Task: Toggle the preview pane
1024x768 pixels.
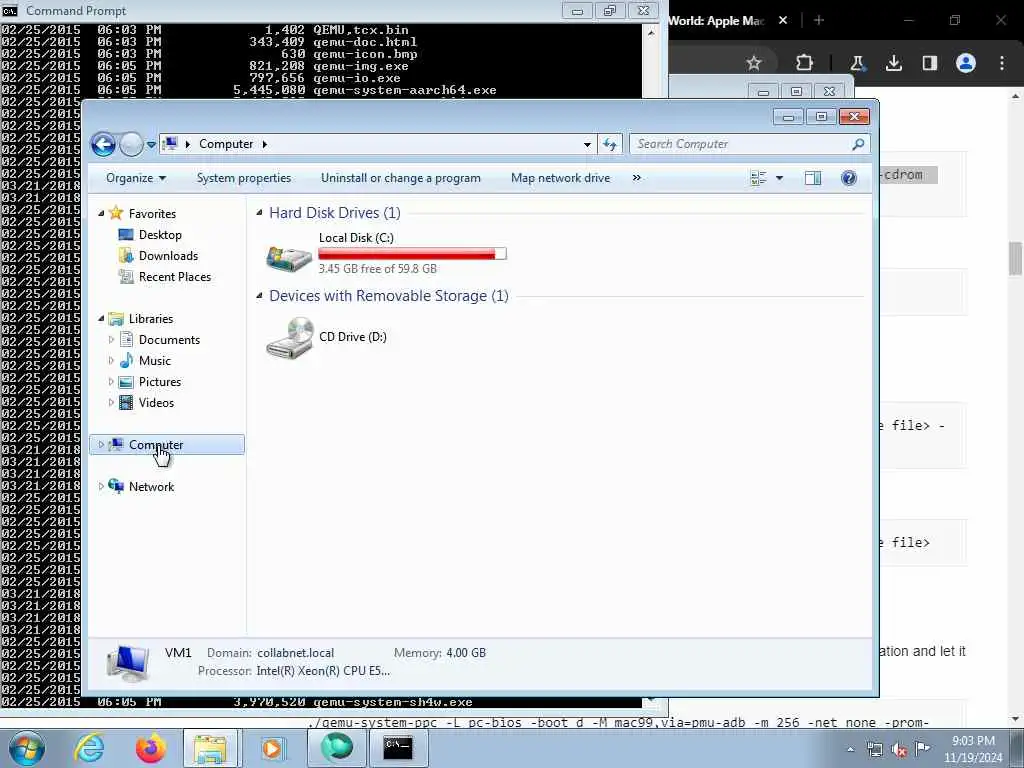Action: tap(813, 178)
